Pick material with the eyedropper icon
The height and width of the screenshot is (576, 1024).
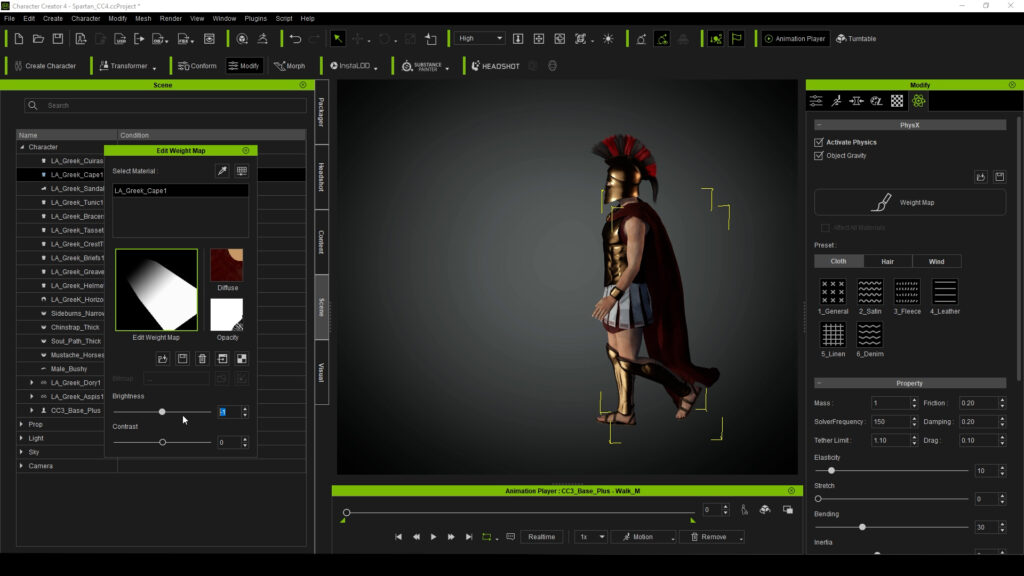point(222,171)
